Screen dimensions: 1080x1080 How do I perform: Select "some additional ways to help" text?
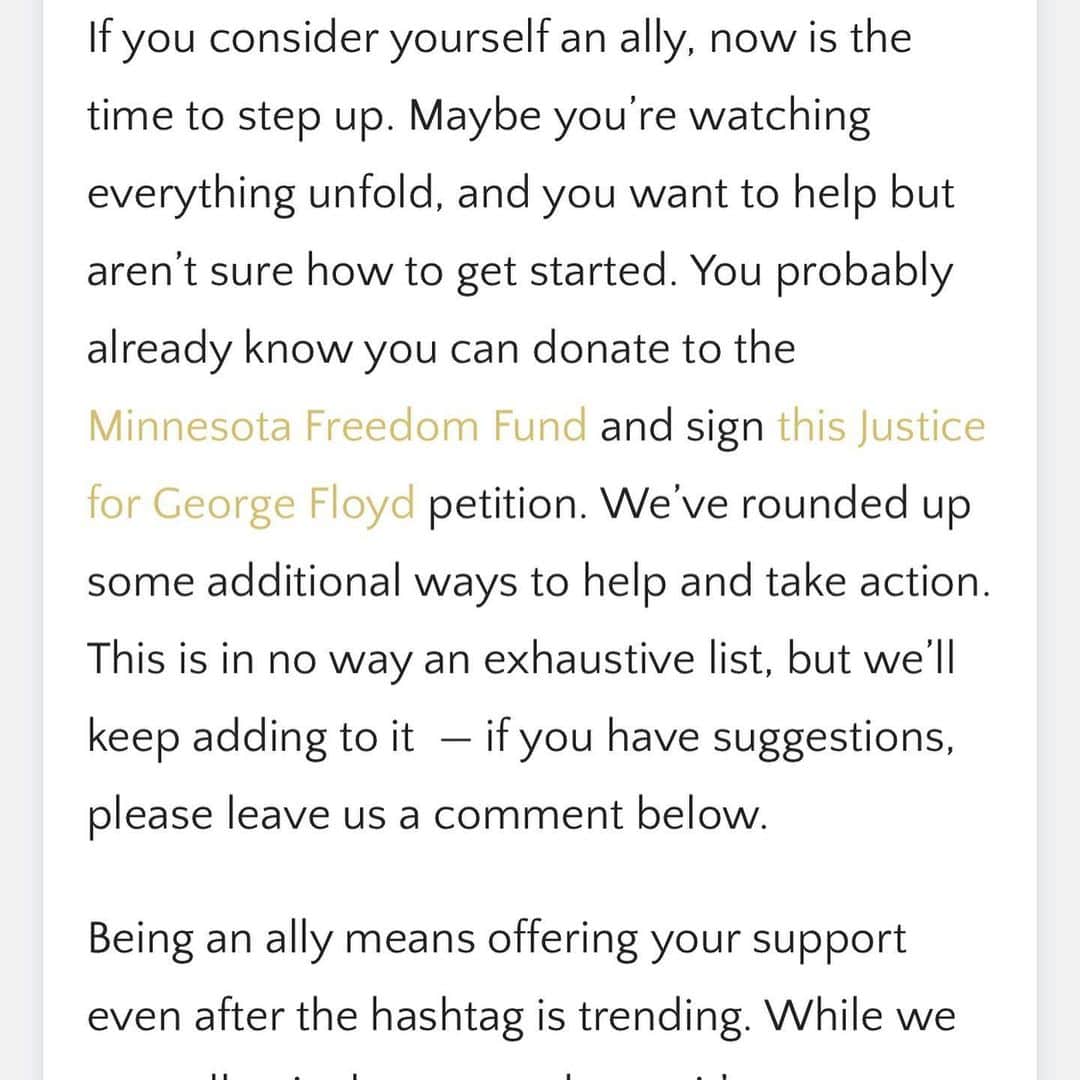(x=377, y=583)
